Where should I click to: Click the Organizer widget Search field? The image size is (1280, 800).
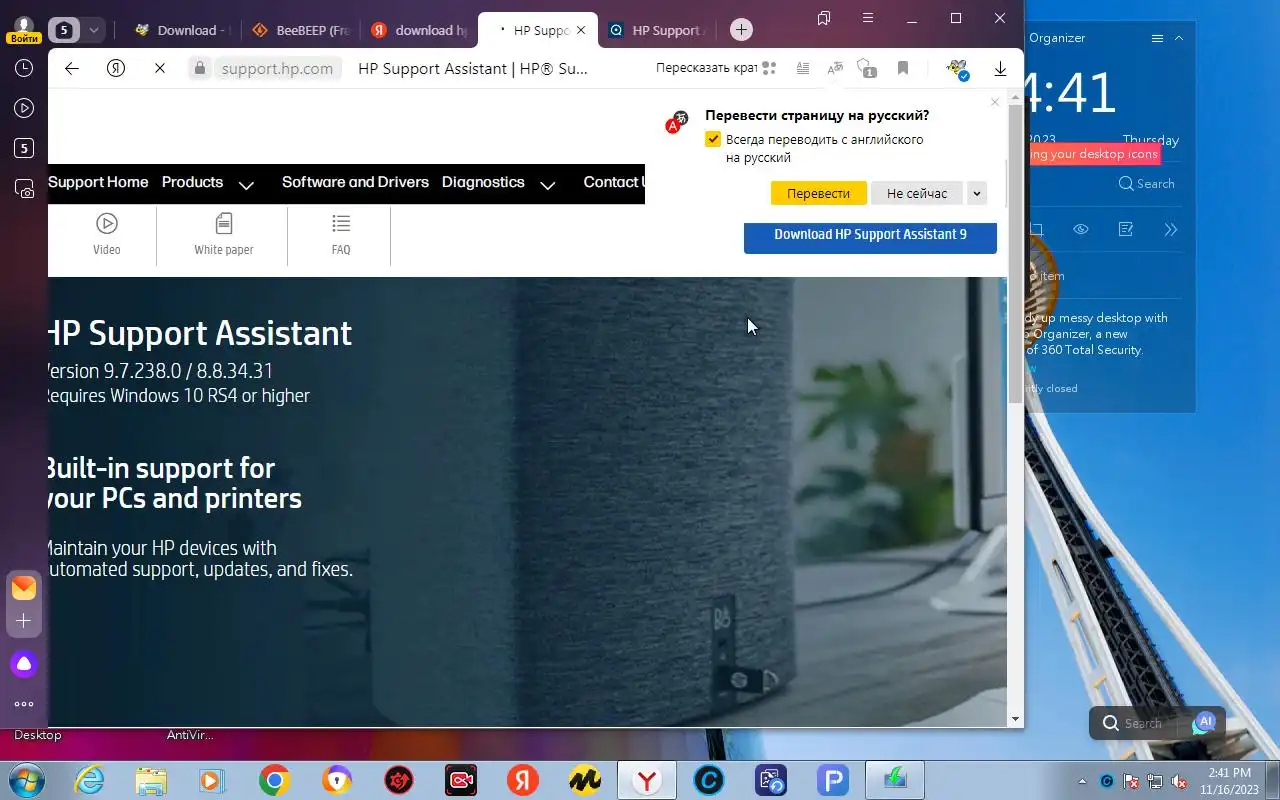[1146, 184]
